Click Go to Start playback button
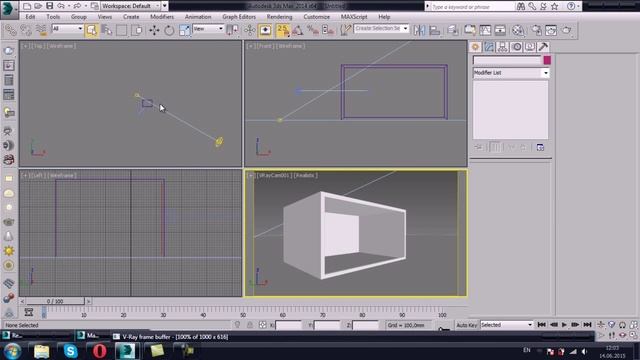Viewport: 640px width, 360px height. [x=541, y=324]
